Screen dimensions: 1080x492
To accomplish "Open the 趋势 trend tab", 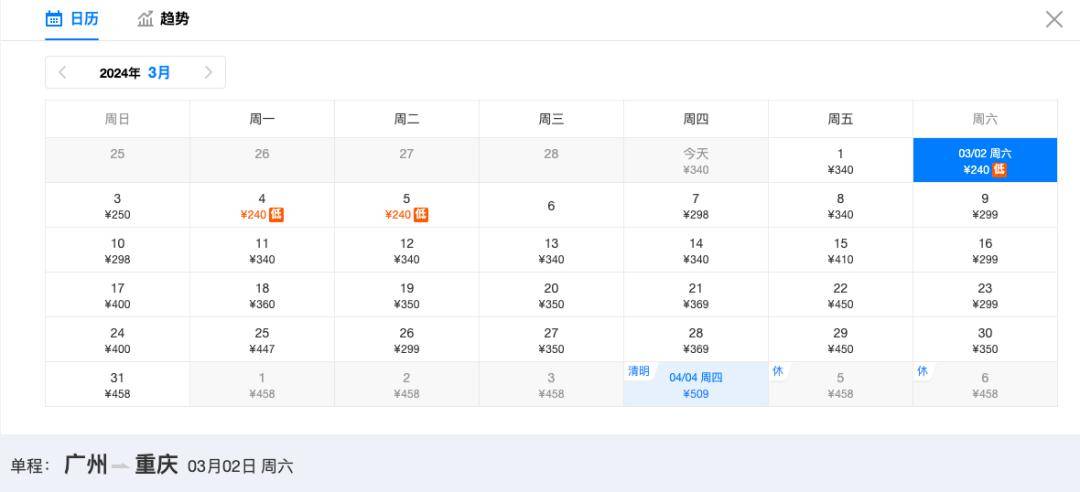I will [x=163, y=19].
